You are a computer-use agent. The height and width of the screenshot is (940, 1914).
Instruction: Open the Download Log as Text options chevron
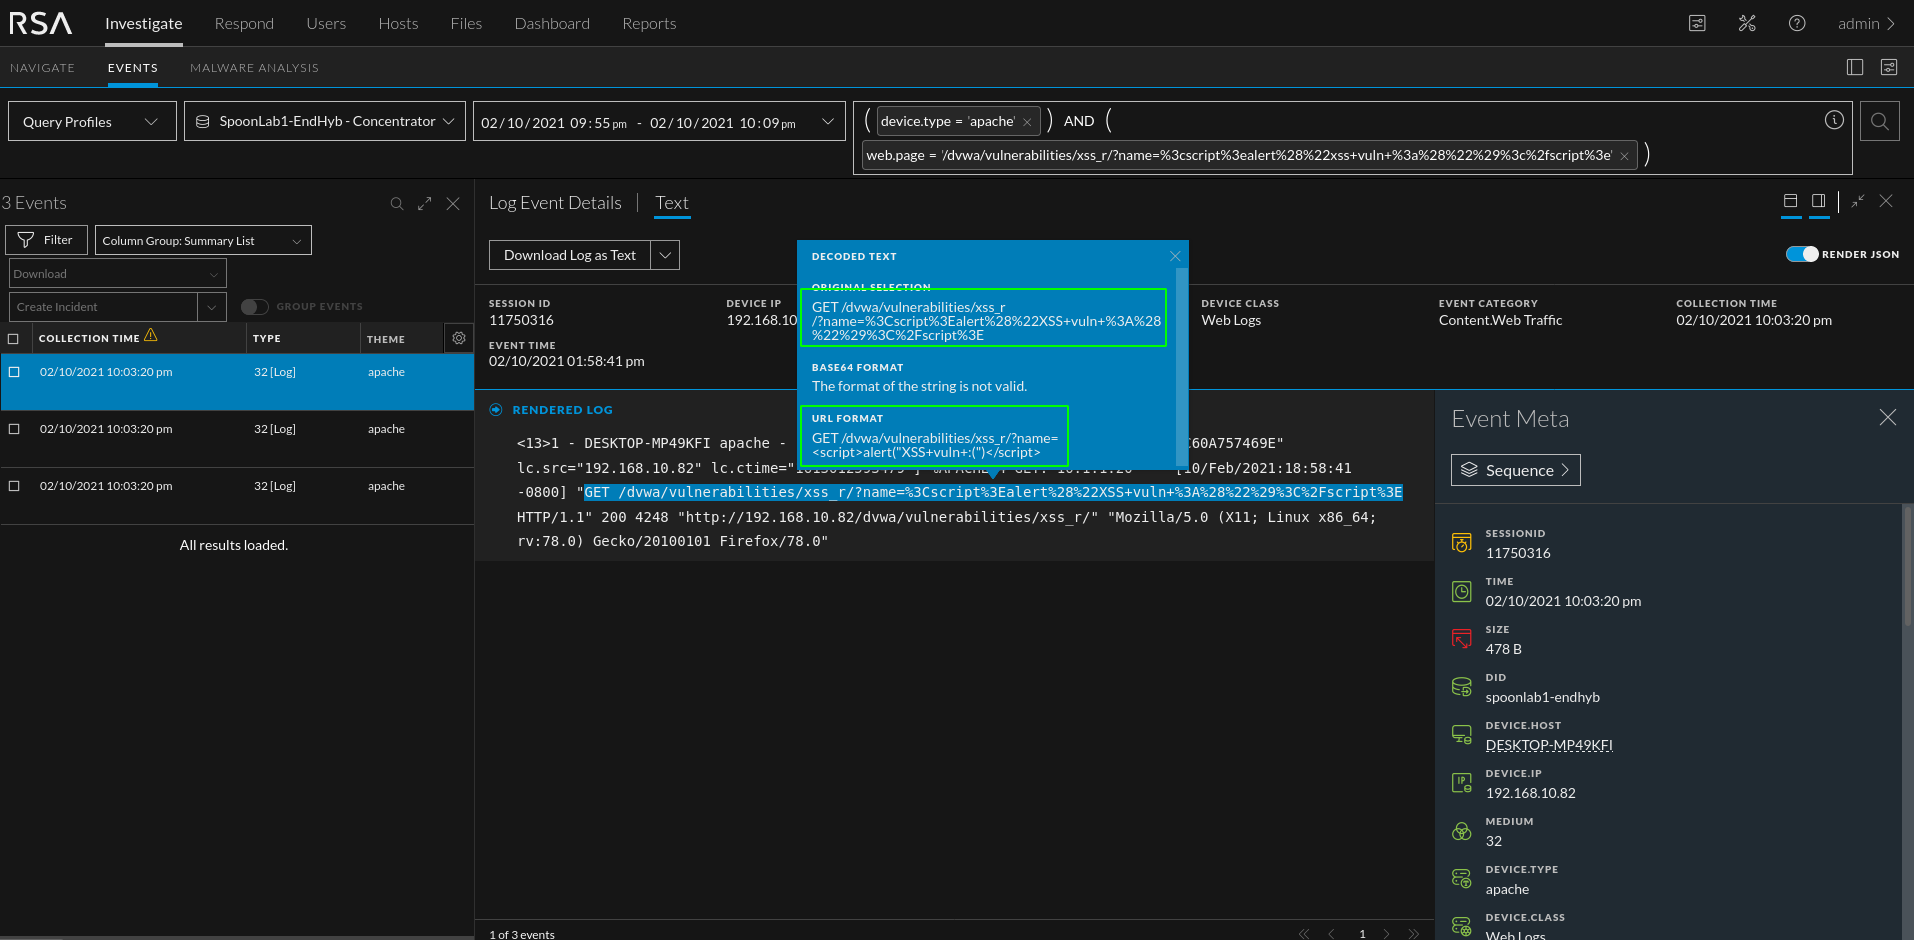tap(664, 255)
